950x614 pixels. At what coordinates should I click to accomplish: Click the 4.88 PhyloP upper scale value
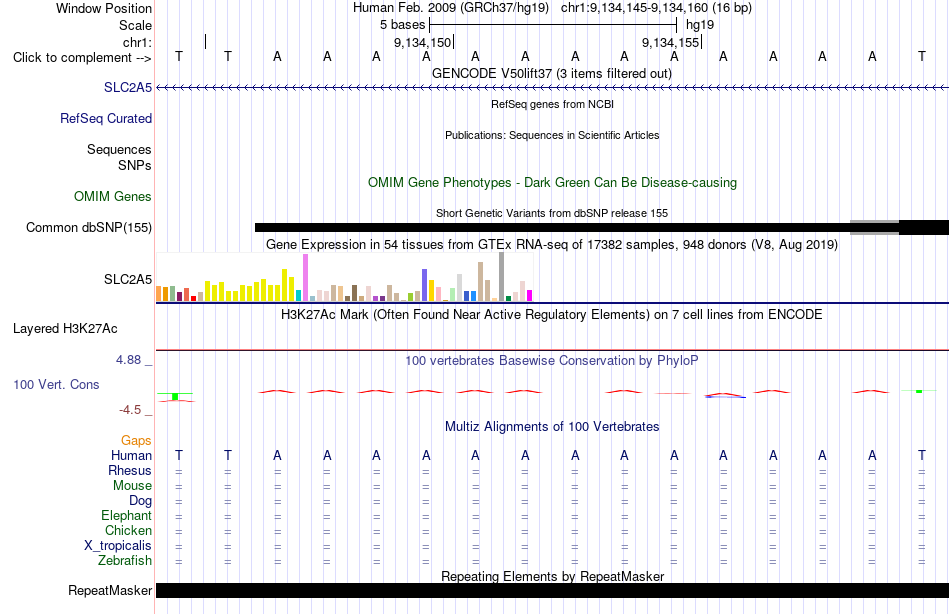(x=128, y=360)
